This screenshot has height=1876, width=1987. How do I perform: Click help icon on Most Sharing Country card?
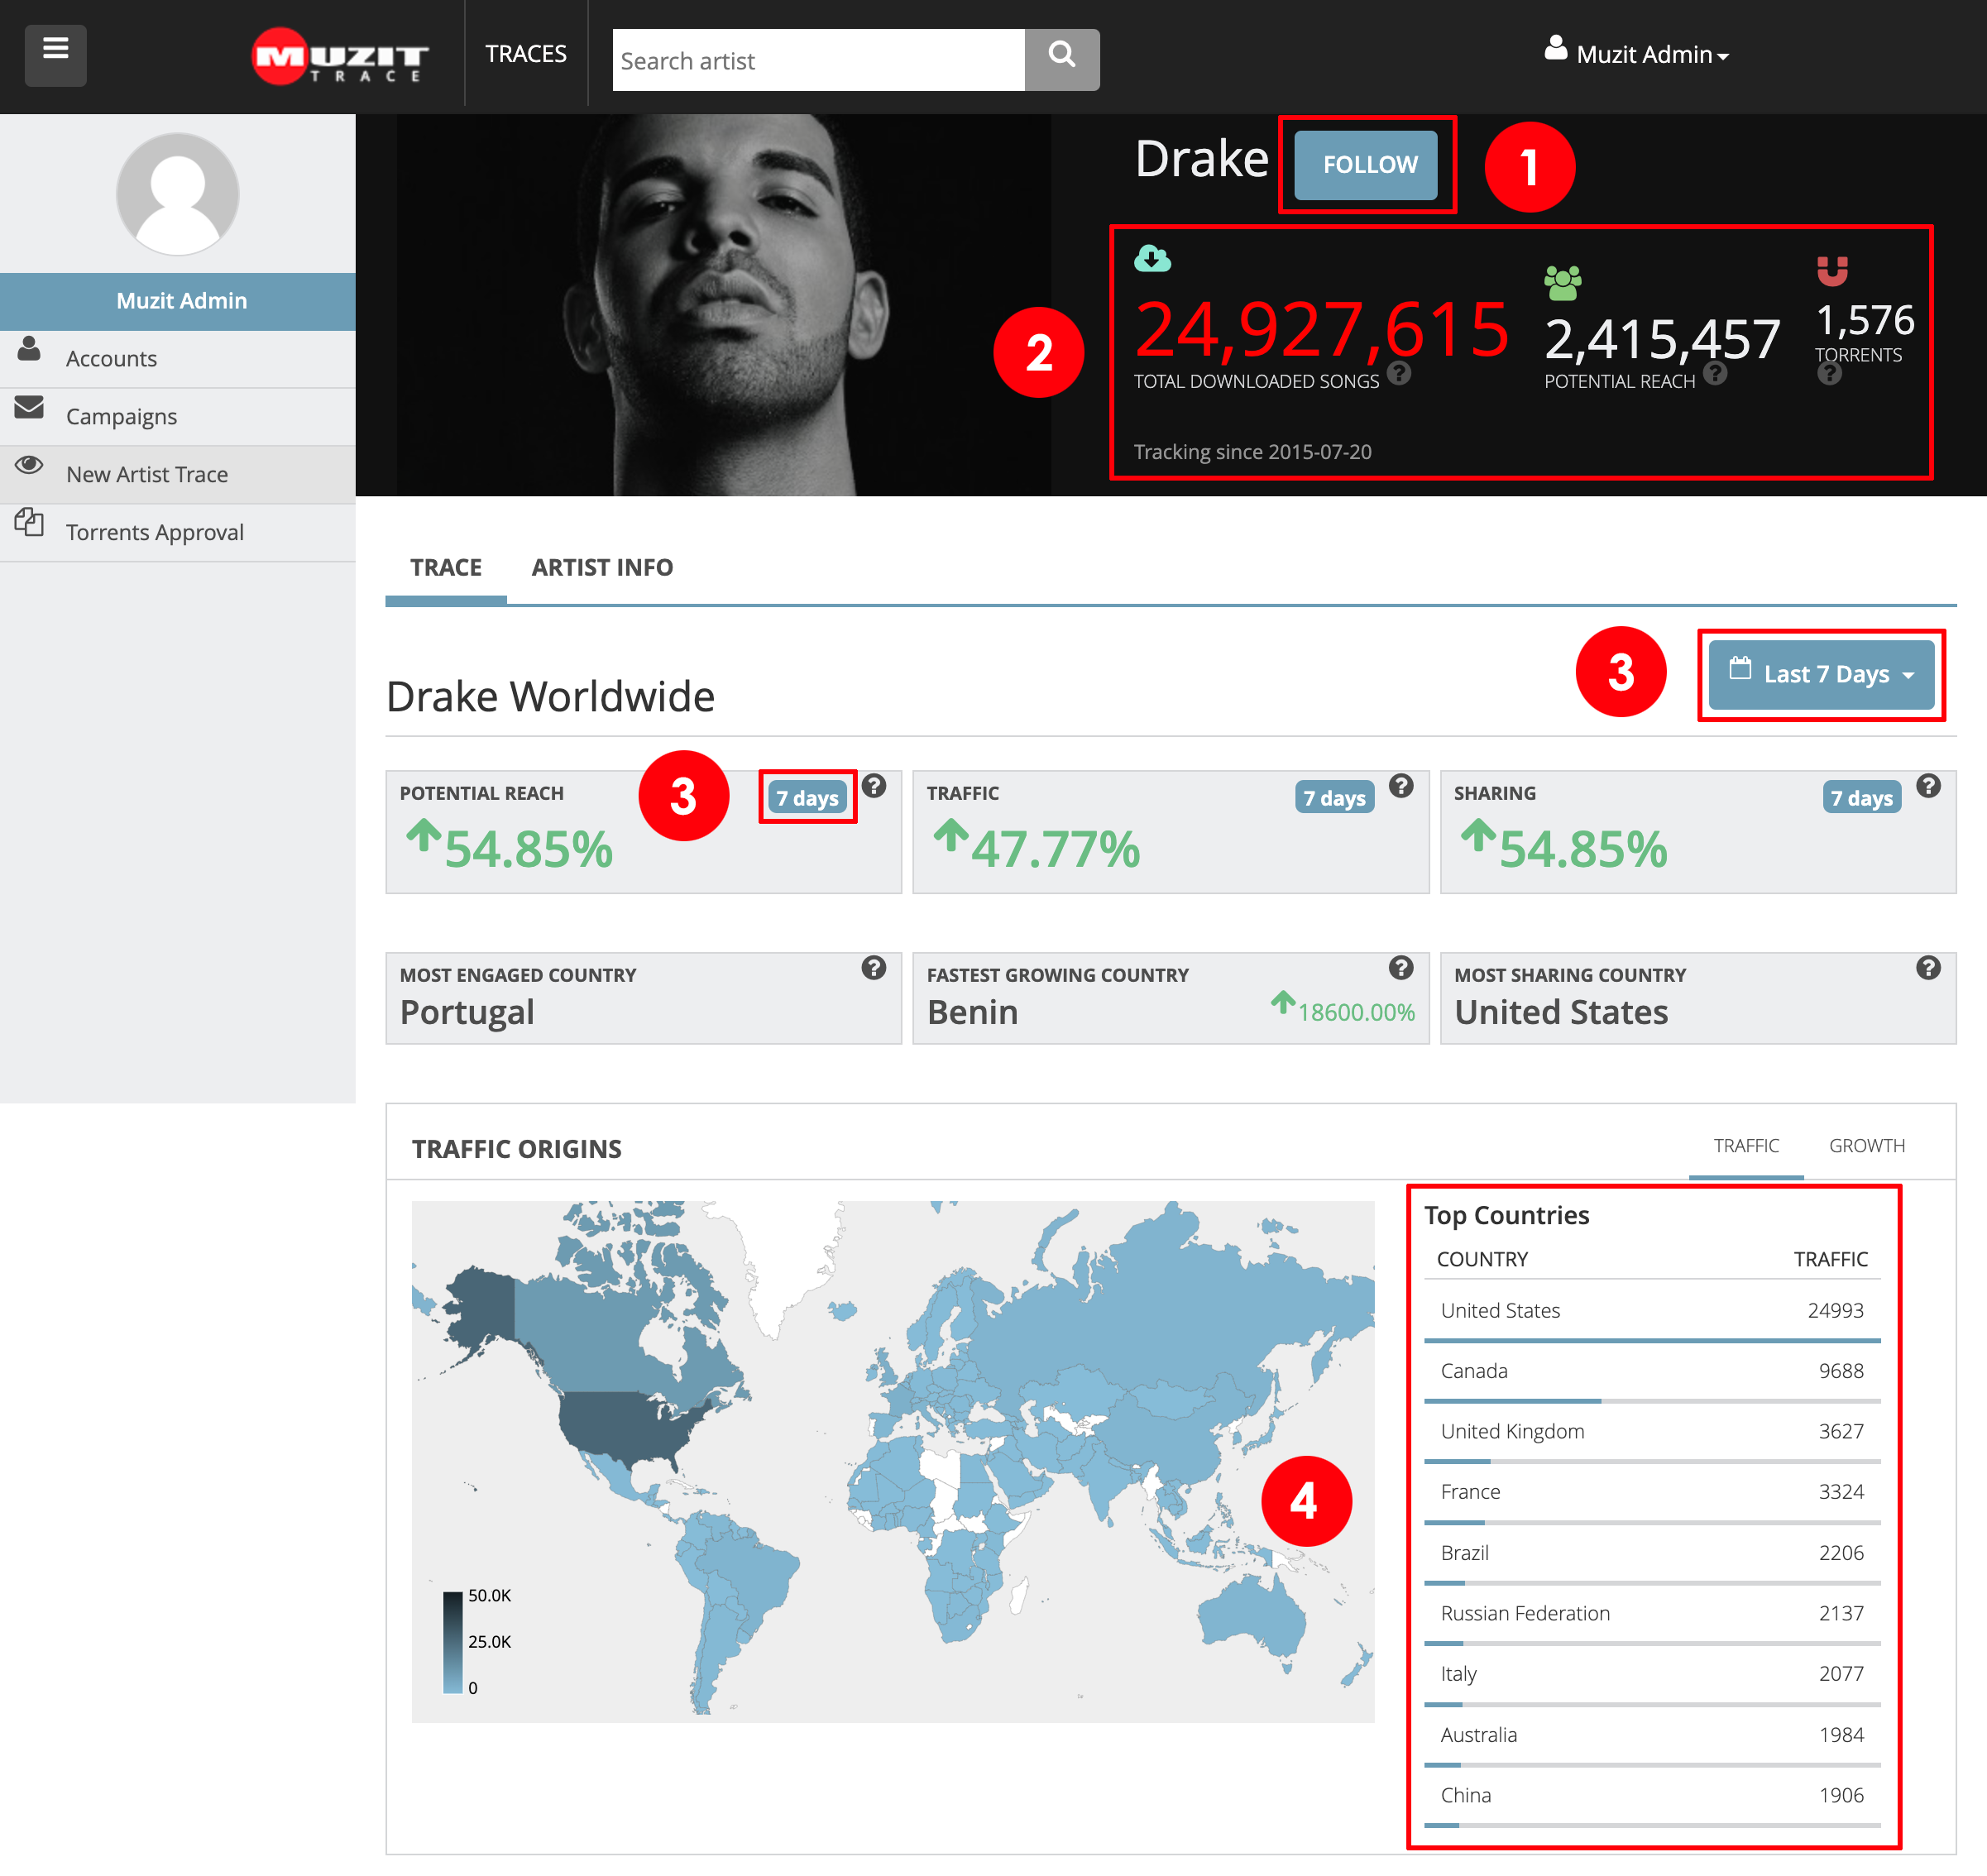pyautogui.click(x=1928, y=968)
